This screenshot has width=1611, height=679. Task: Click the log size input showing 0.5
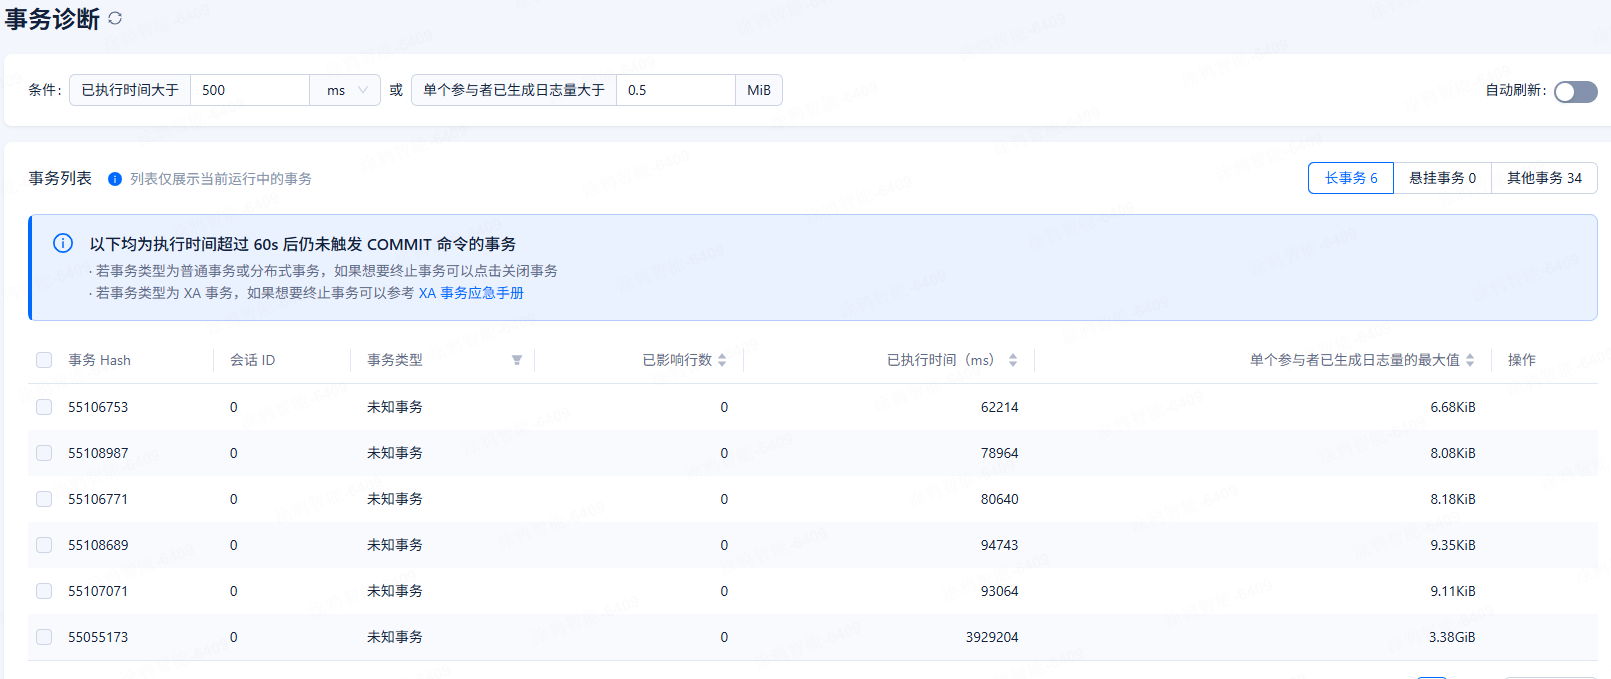pyautogui.click(x=675, y=90)
